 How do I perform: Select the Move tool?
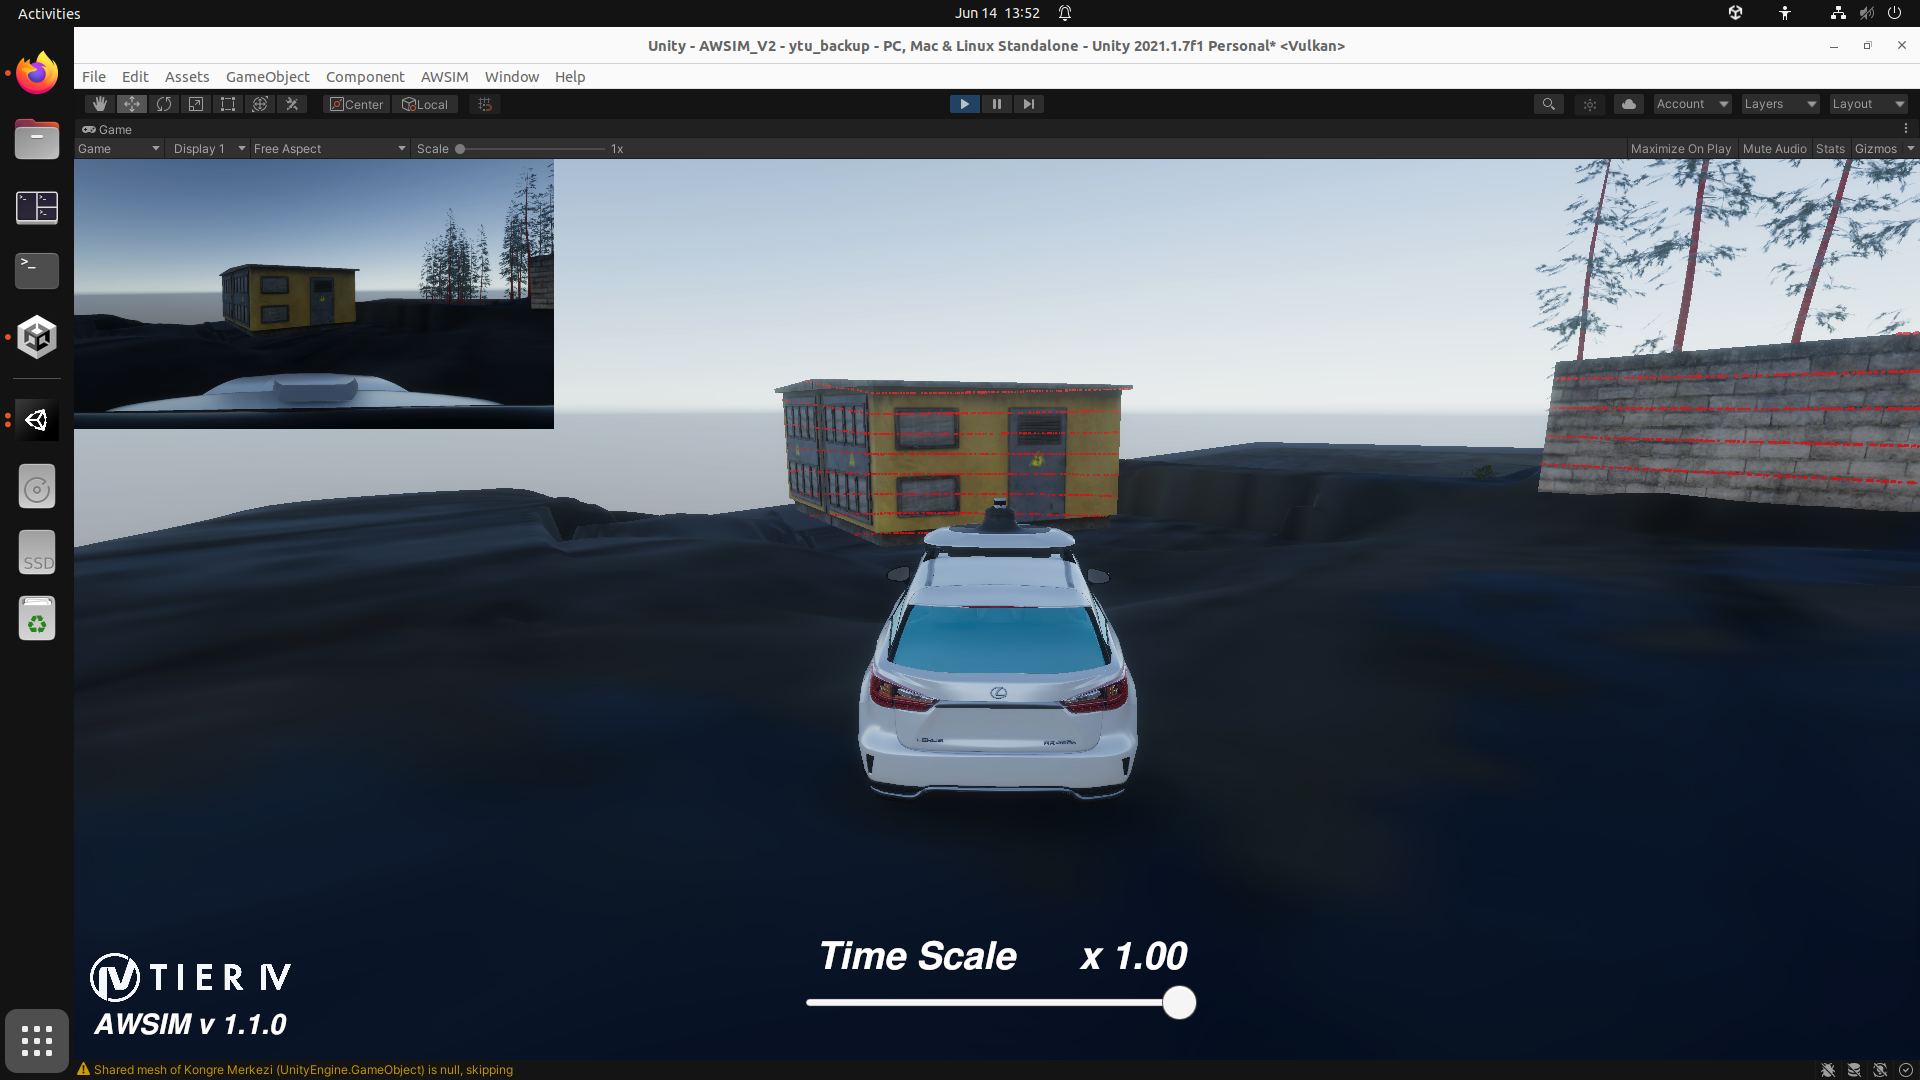[131, 103]
